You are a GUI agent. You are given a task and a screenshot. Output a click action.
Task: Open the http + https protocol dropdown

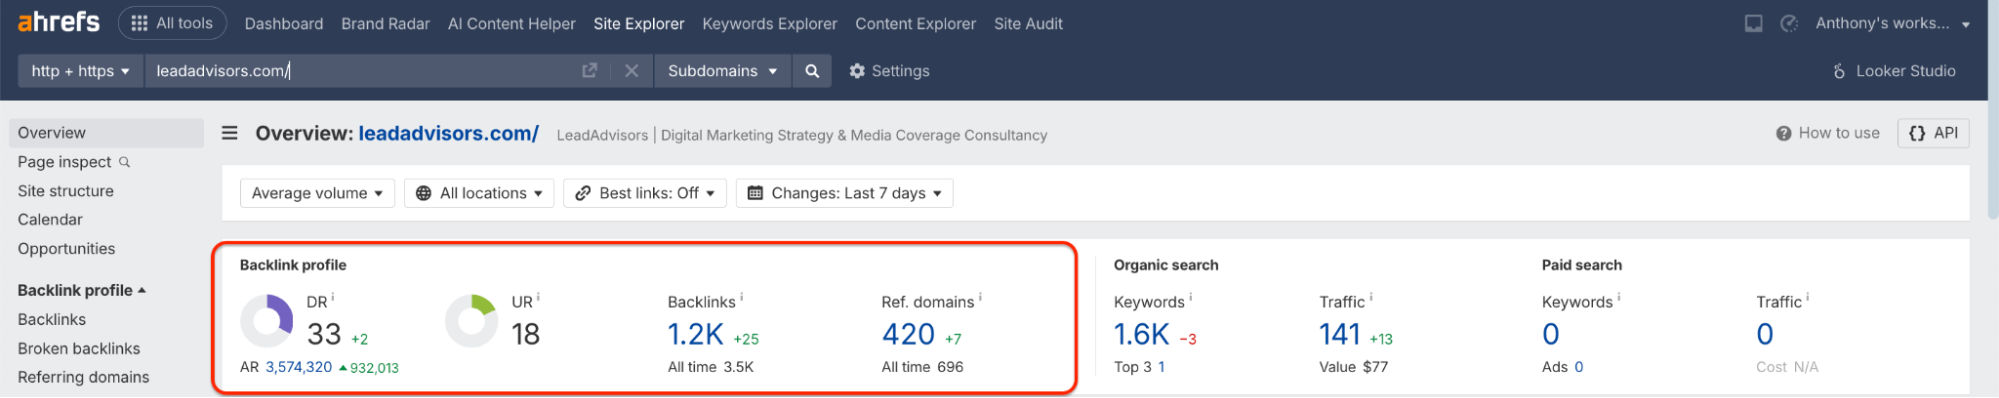[x=80, y=71]
